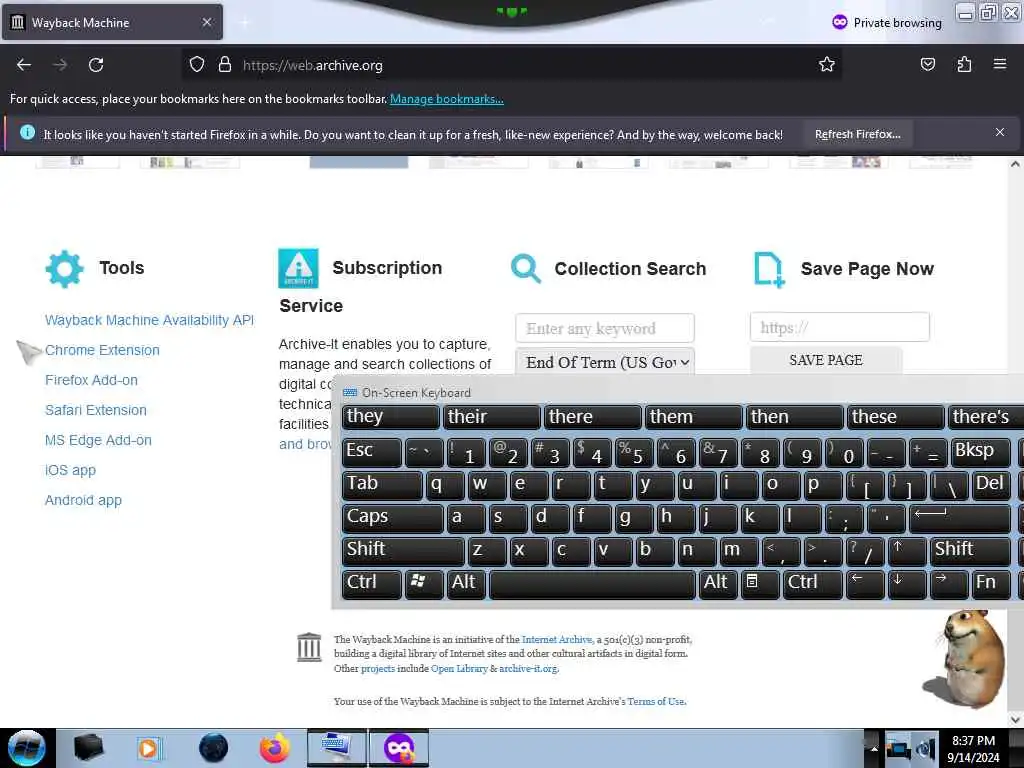The height and width of the screenshot is (768, 1024).
Task: Open the Terms of Use link
Action: (656, 701)
